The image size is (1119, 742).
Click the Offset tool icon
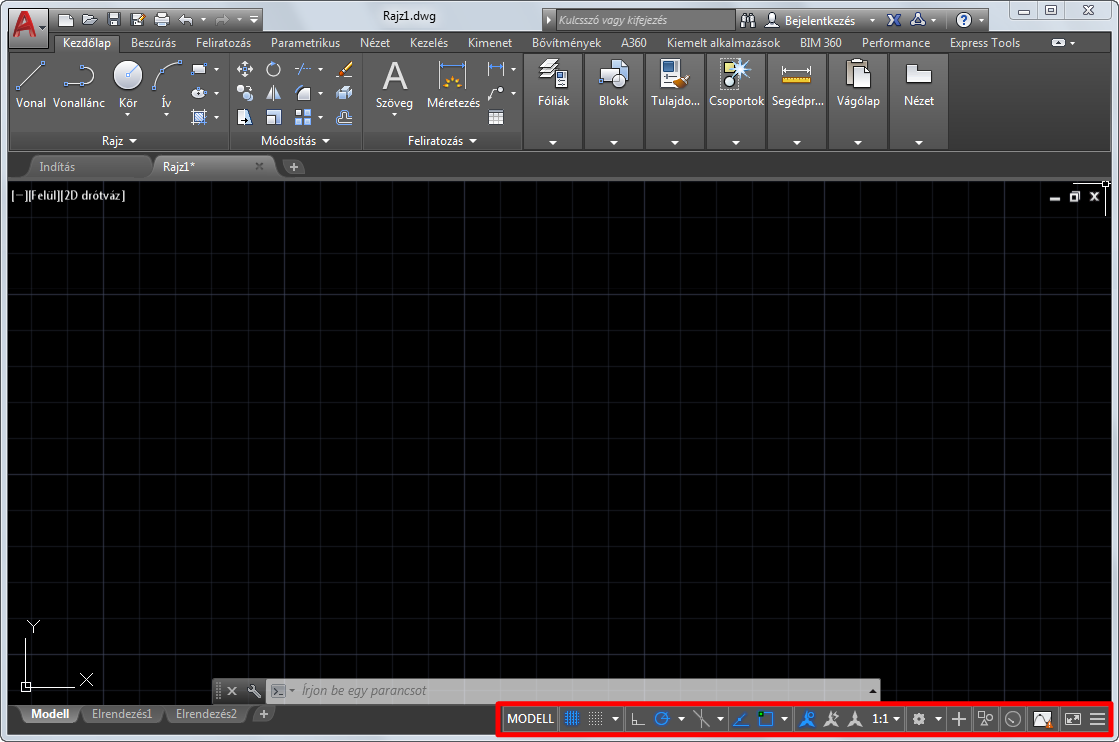pos(344,117)
